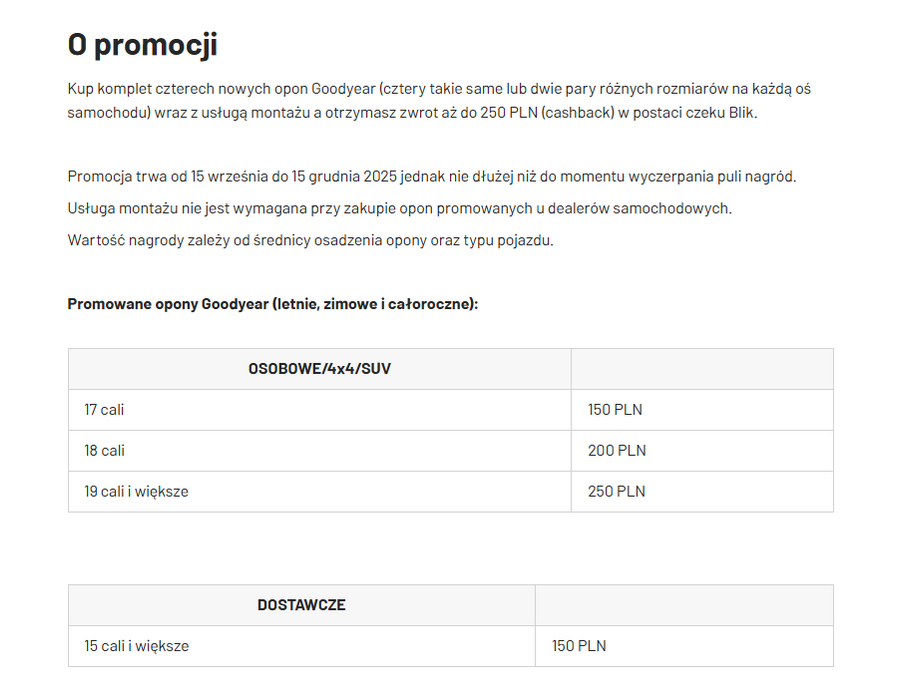This screenshot has height=700, width=900.
Task: Click the "O promocji" heading
Action: pyautogui.click(x=142, y=45)
